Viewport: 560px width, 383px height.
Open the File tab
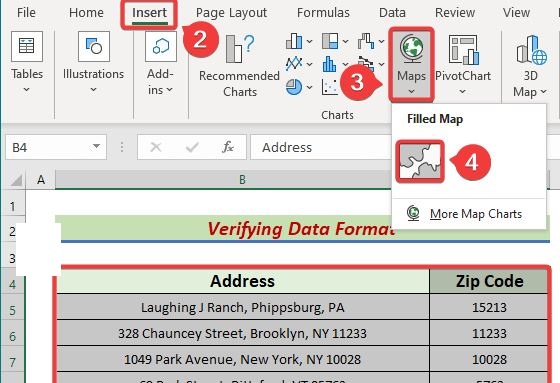[x=26, y=13]
